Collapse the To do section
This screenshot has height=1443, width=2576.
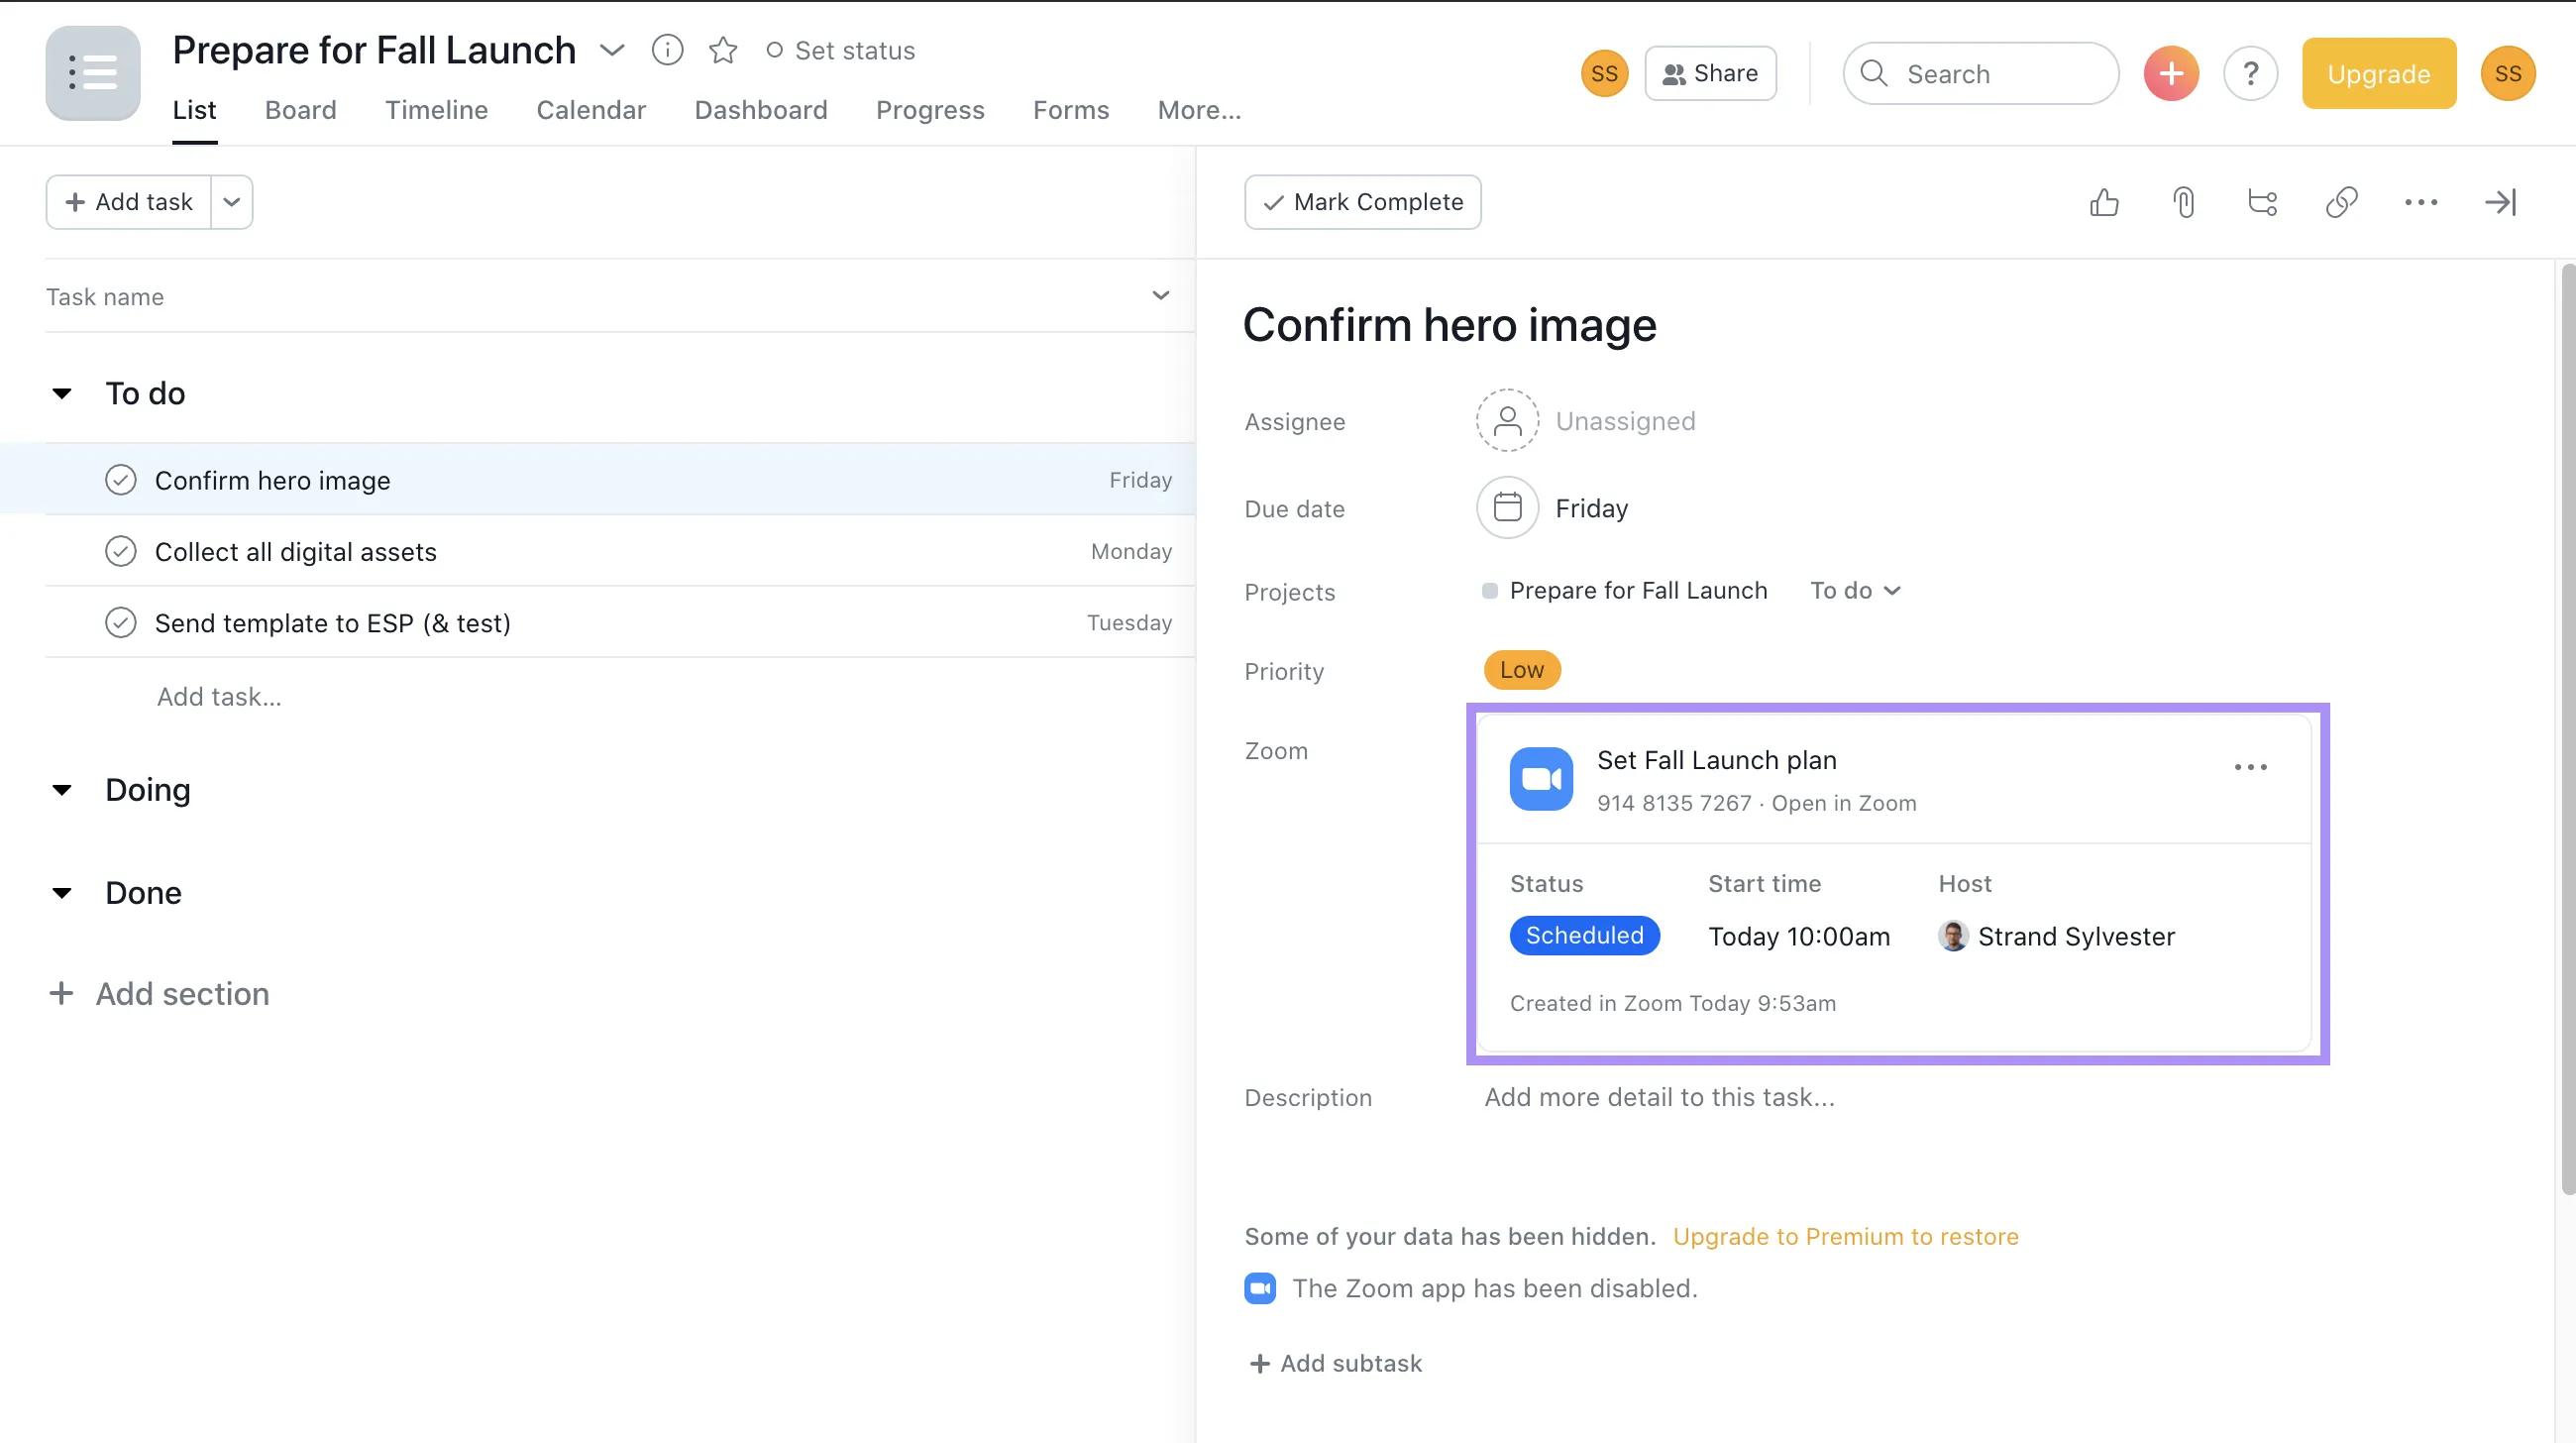[62, 394]
